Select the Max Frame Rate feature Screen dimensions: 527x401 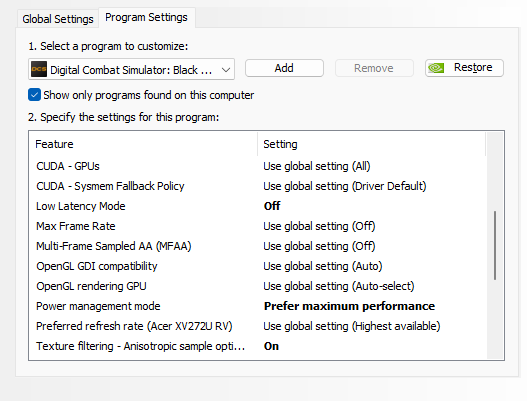tap(76, 226)
